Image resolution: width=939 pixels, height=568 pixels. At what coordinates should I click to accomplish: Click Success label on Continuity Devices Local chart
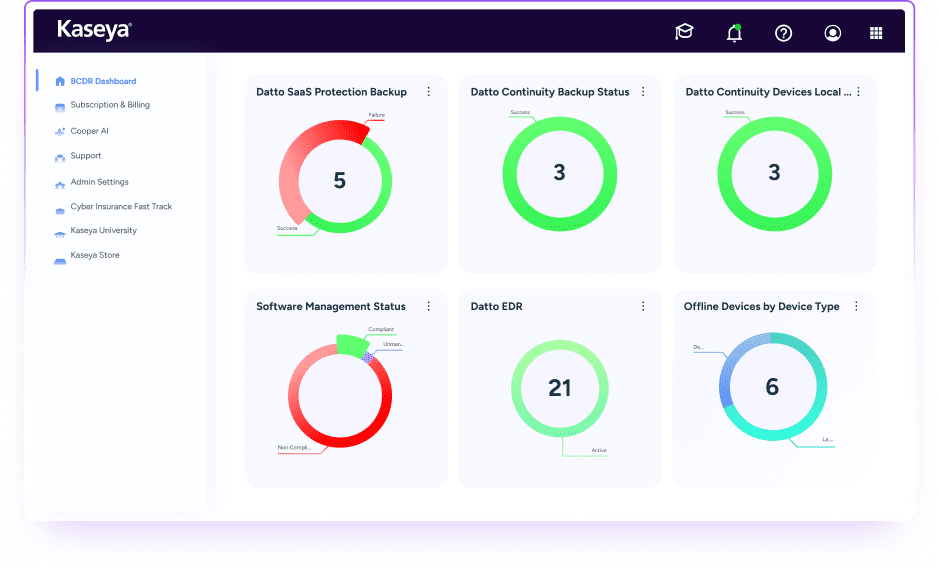[735, 112]
